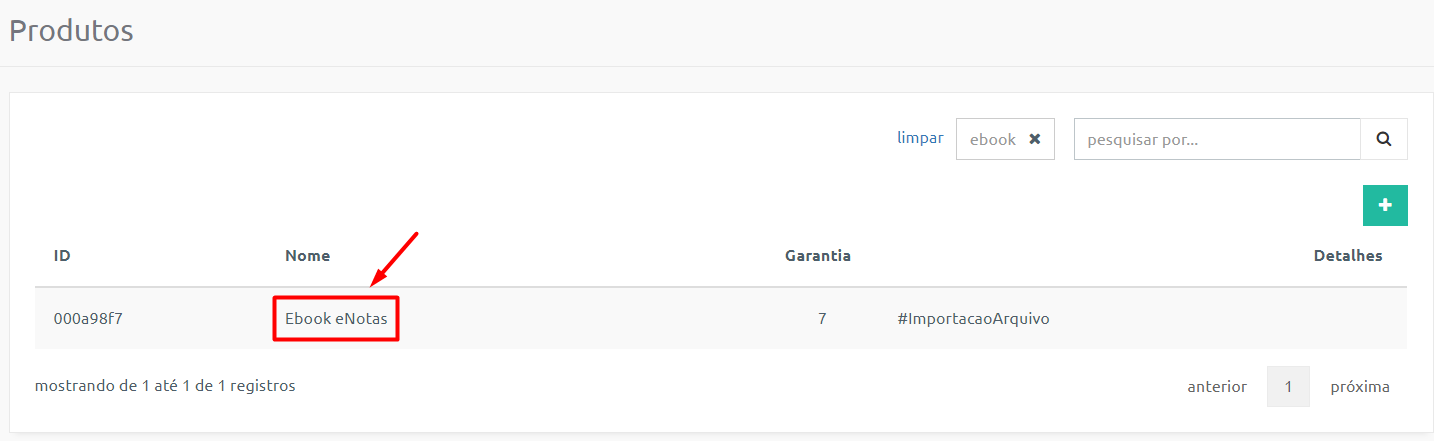Sort by the Garantia column header

click(818, 256)
